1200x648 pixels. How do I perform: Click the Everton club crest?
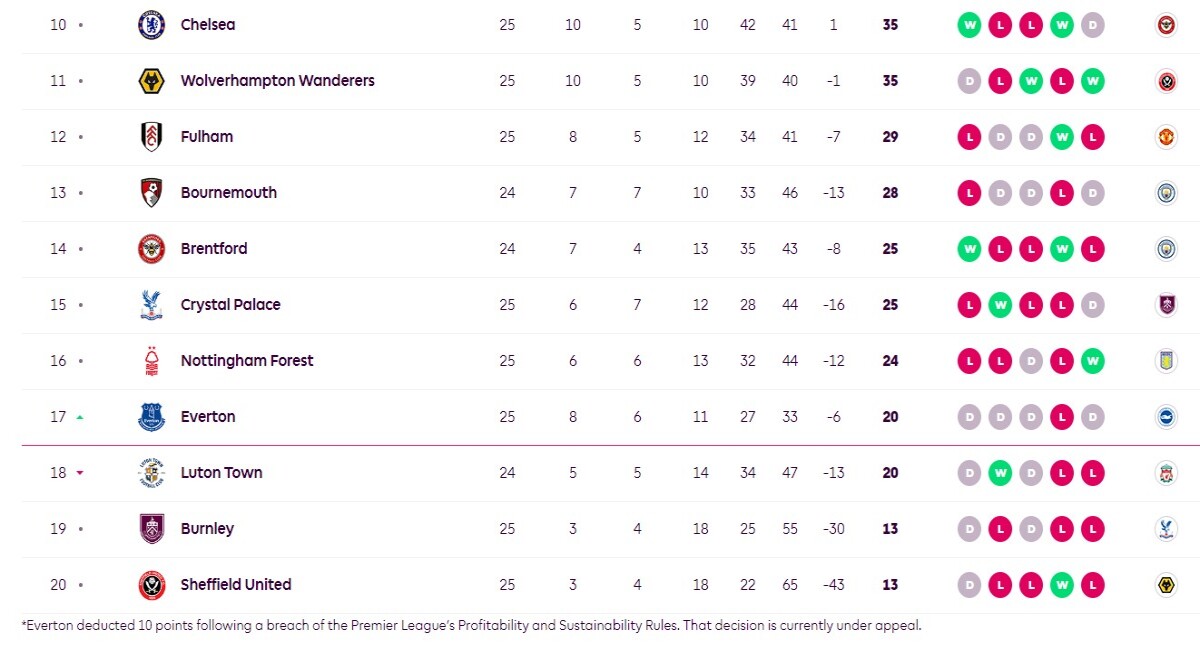pos(151,417)
